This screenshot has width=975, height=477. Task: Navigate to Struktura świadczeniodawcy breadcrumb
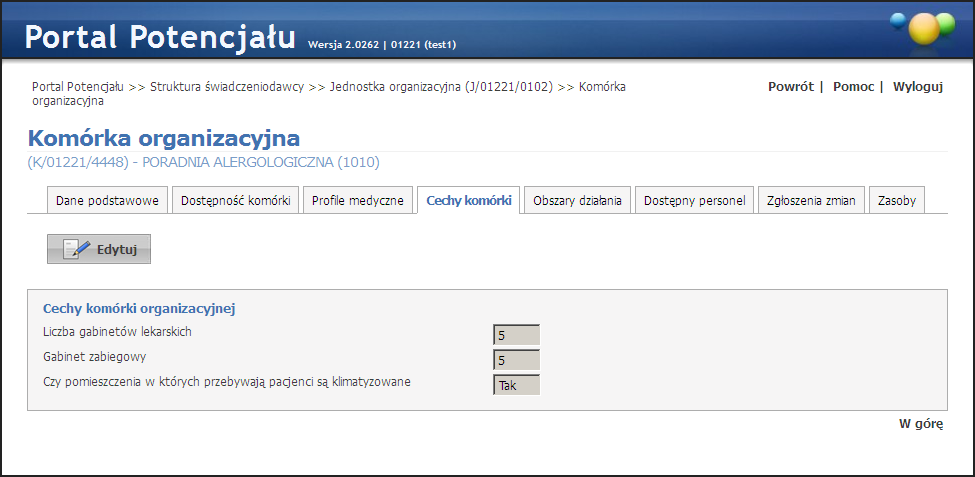pos(227,87)
